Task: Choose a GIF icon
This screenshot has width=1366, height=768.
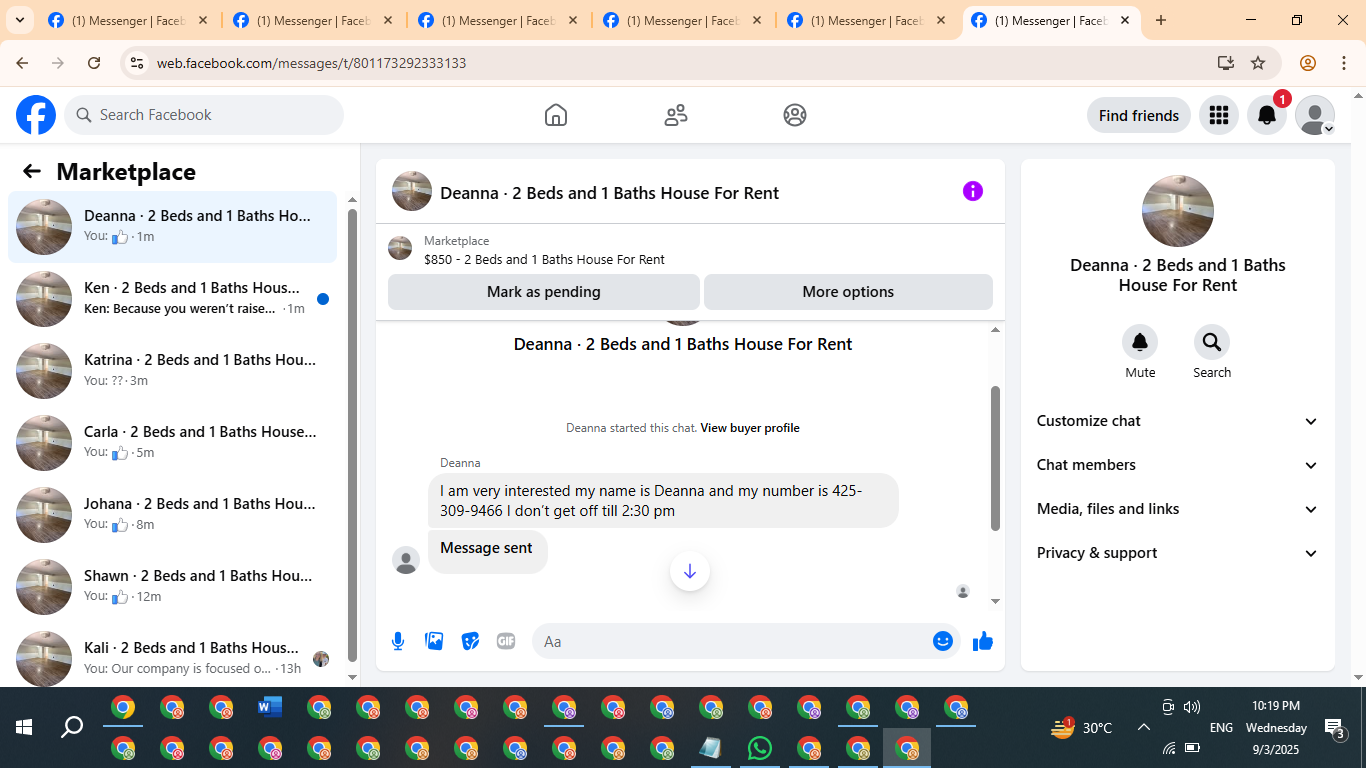Action: tap(506, 641)
